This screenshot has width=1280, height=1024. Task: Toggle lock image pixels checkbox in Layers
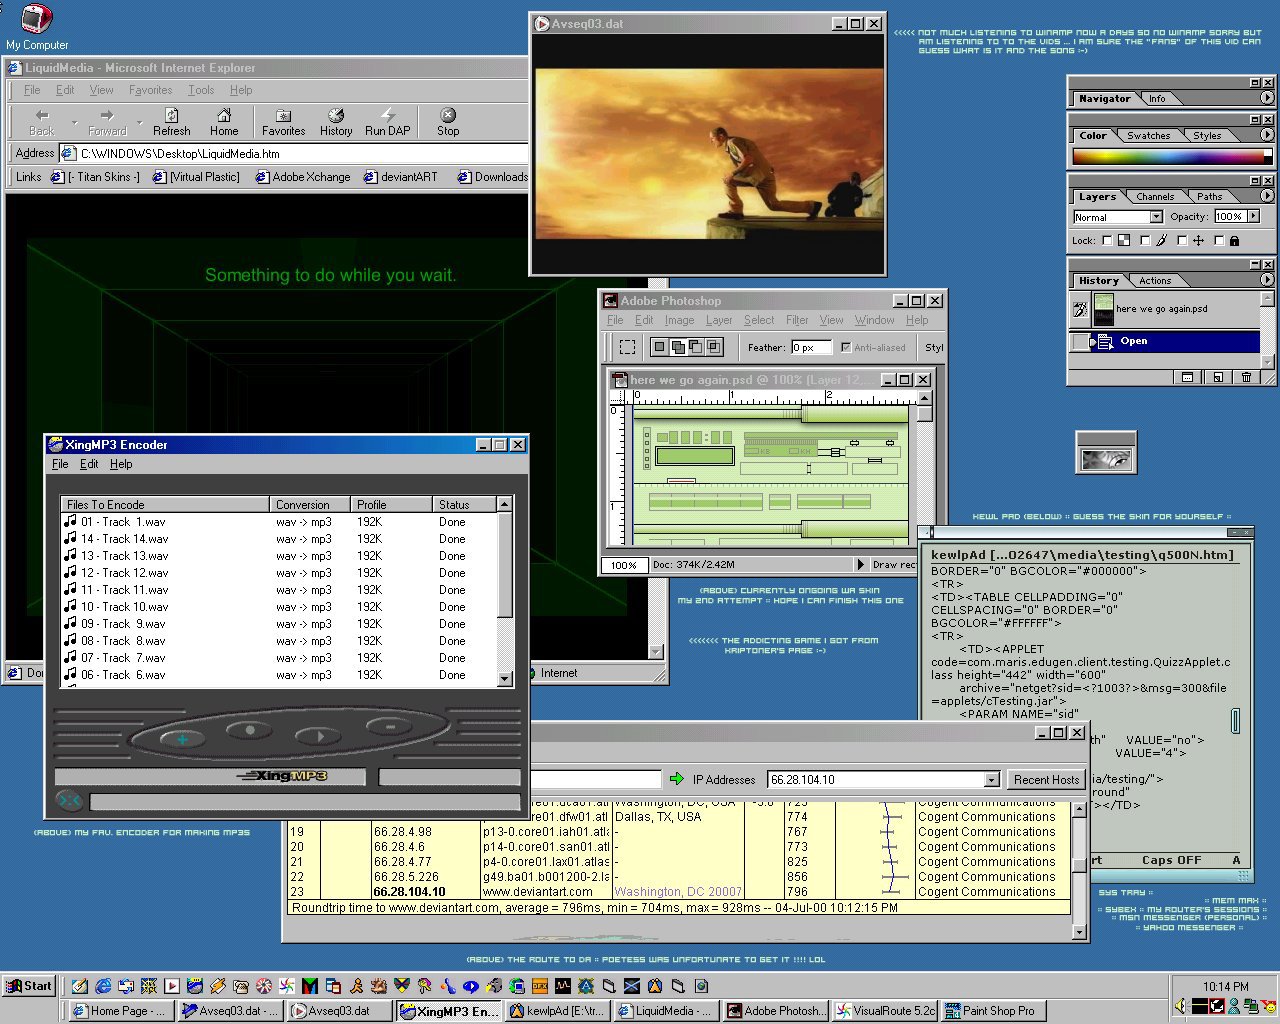1145,240
